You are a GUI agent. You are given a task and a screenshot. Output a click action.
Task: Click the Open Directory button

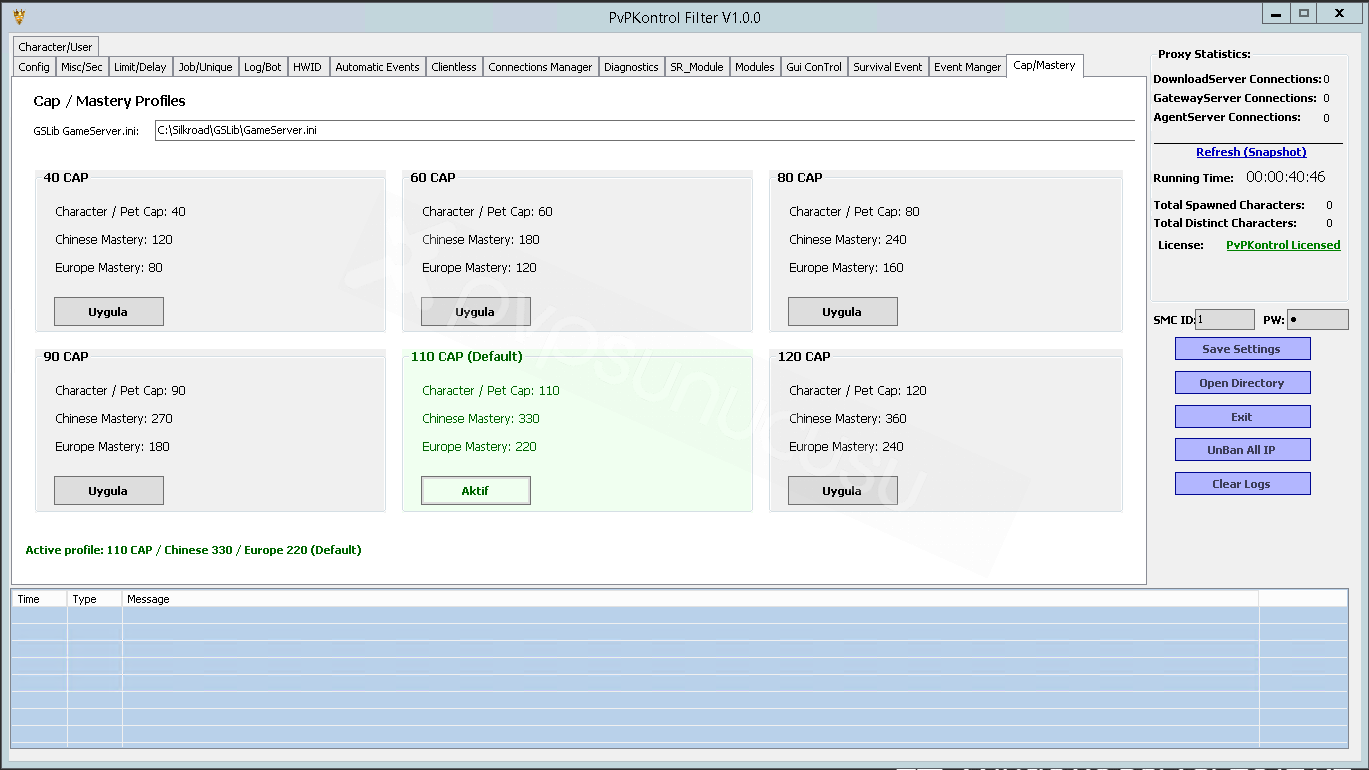(1242, 383)
